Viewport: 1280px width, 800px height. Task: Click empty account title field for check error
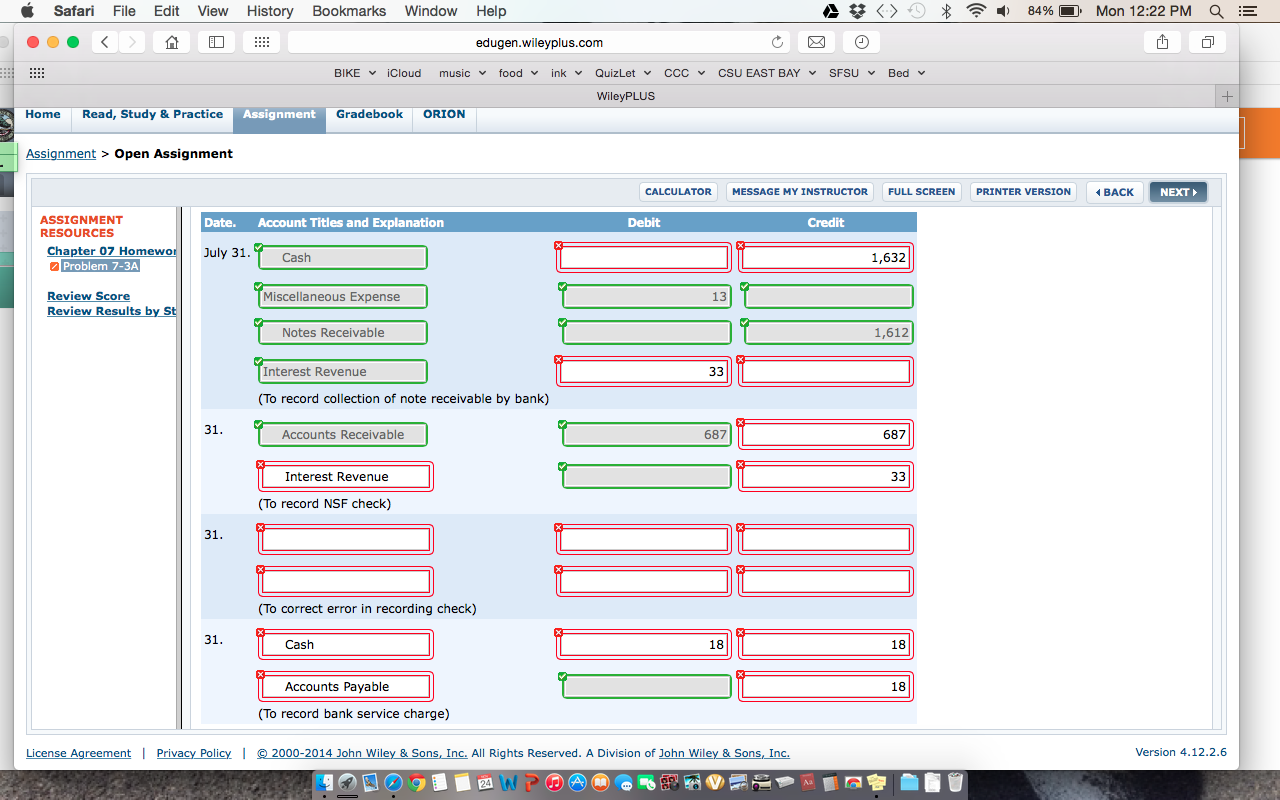pyautogui.click(x=345, y=540)
